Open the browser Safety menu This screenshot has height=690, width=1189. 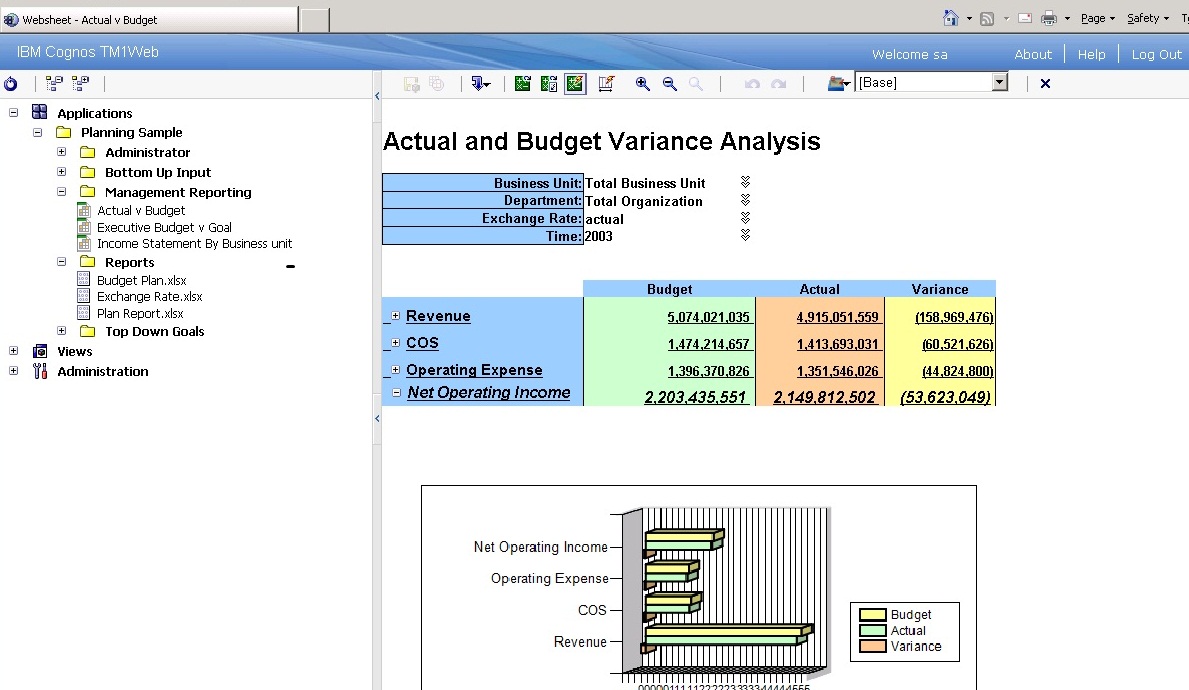coord(1147,18)
